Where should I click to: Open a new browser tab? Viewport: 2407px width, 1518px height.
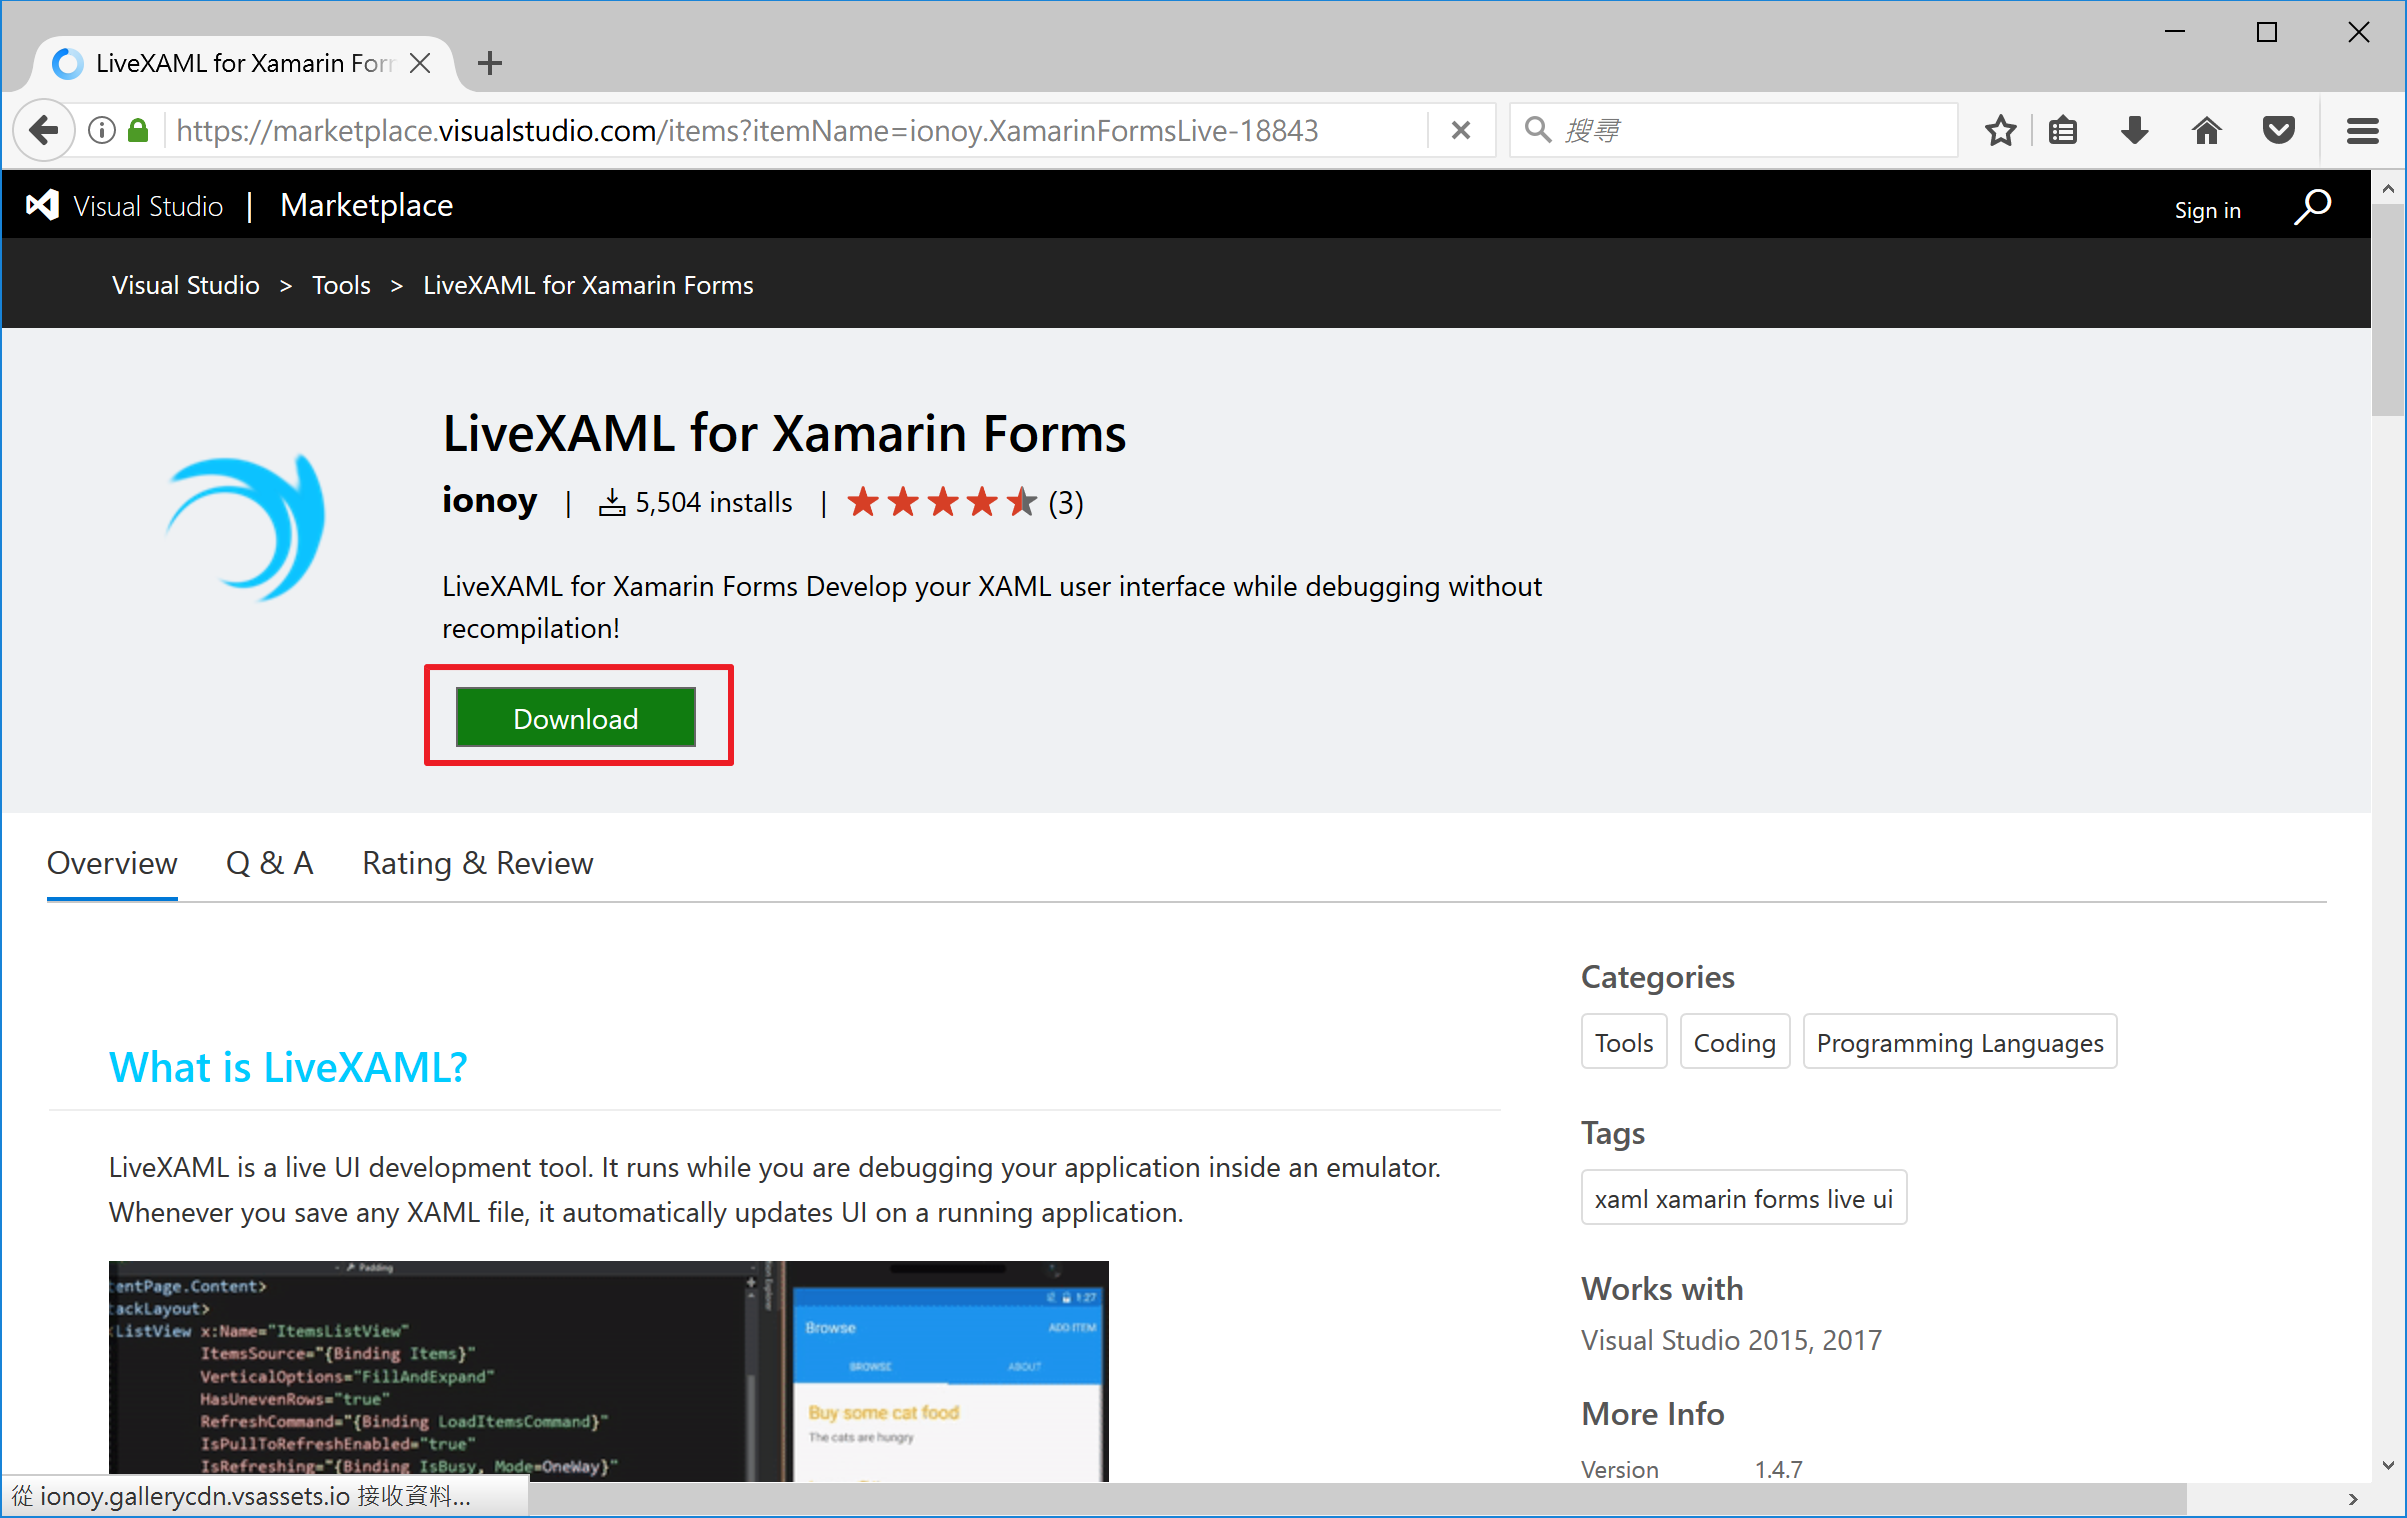[490, 63]
